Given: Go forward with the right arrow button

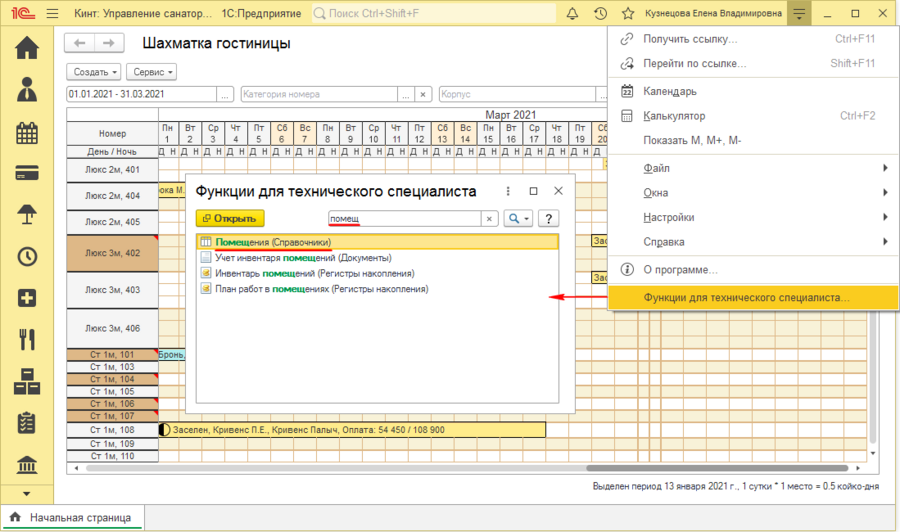Looking at the screenshot, I should tap(108, 43).
